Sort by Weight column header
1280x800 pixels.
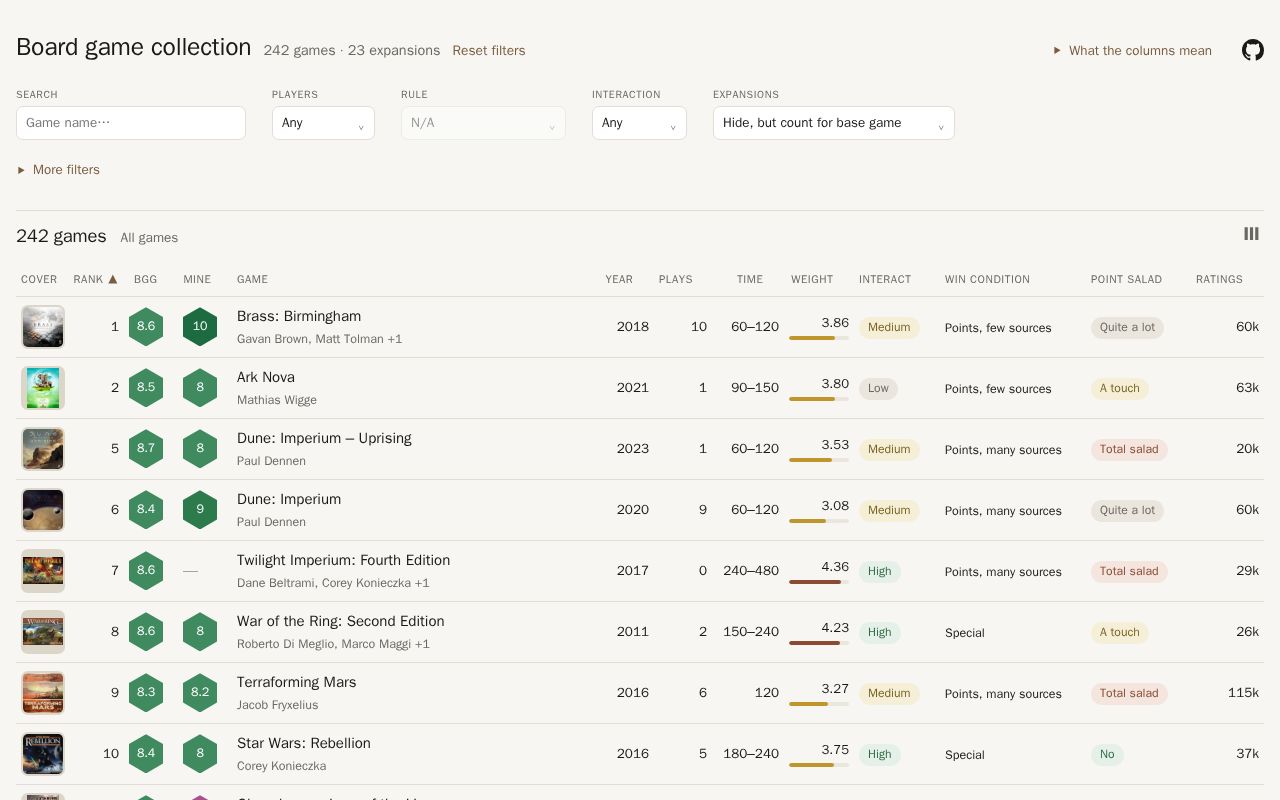click(812, 279)
